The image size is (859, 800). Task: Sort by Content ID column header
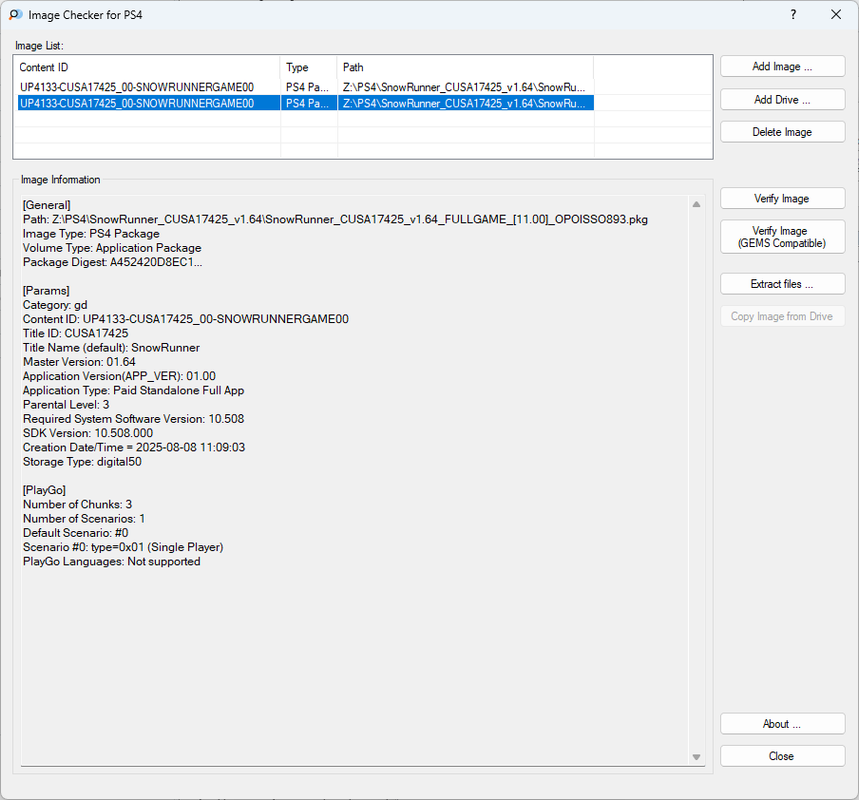point(147,67)
